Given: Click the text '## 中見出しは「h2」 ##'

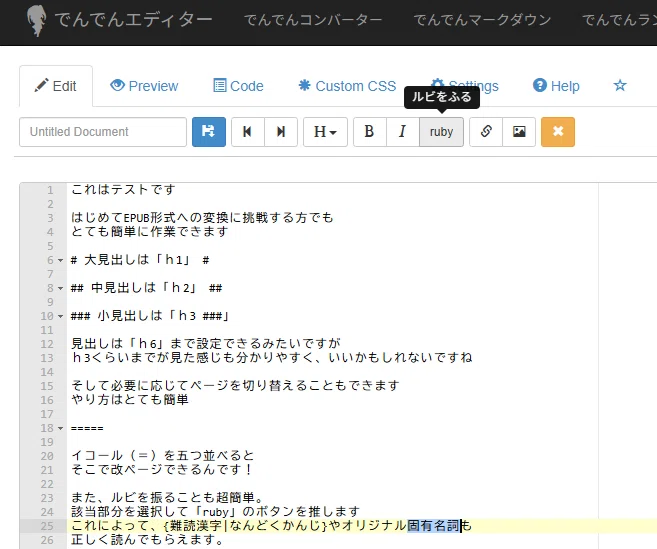Looking at the screenshot, I should point(146,288).
